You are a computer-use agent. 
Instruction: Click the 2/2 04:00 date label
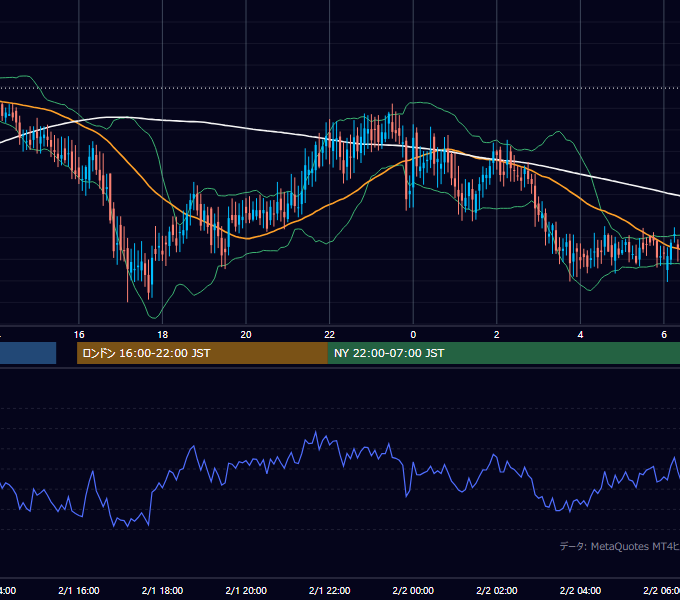580,590
